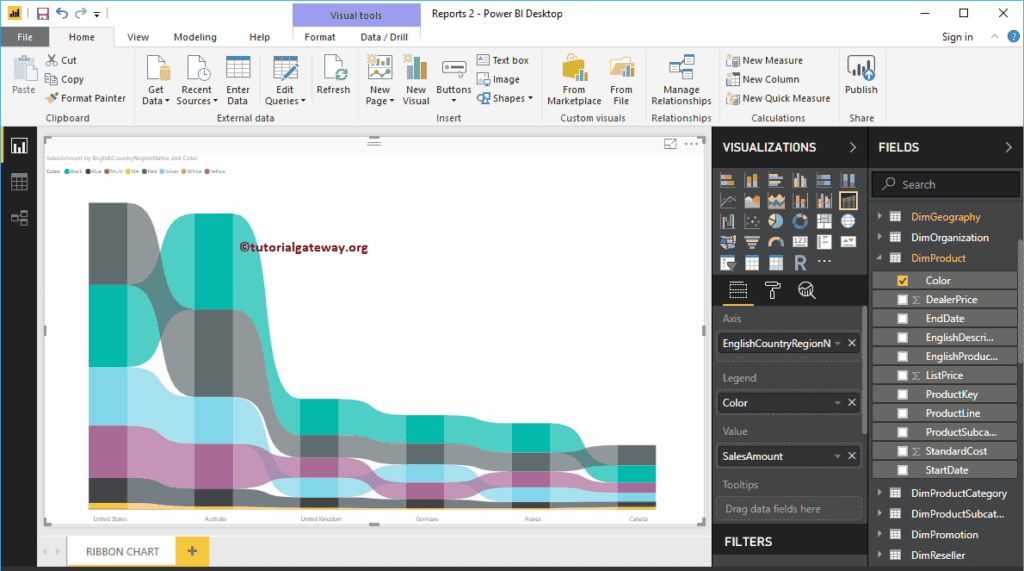This screenshot has width=1024, height=571.
Task: Open the File tab
Action: 25,37
